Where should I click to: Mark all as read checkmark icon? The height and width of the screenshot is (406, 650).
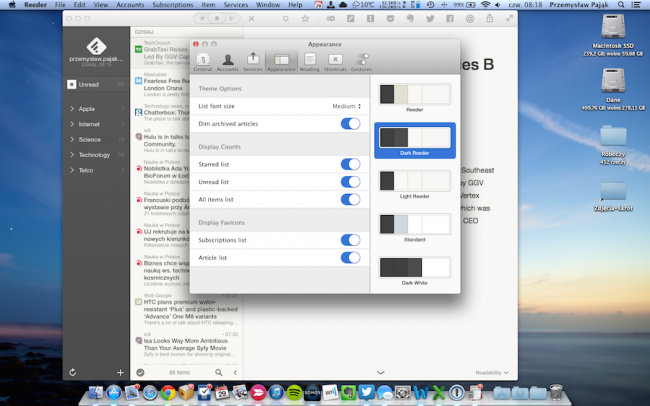(x=141, y=372)
